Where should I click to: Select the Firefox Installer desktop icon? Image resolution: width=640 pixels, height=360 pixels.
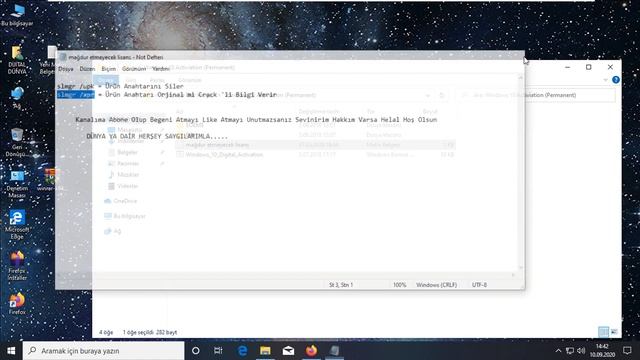(x=17, y=266)
